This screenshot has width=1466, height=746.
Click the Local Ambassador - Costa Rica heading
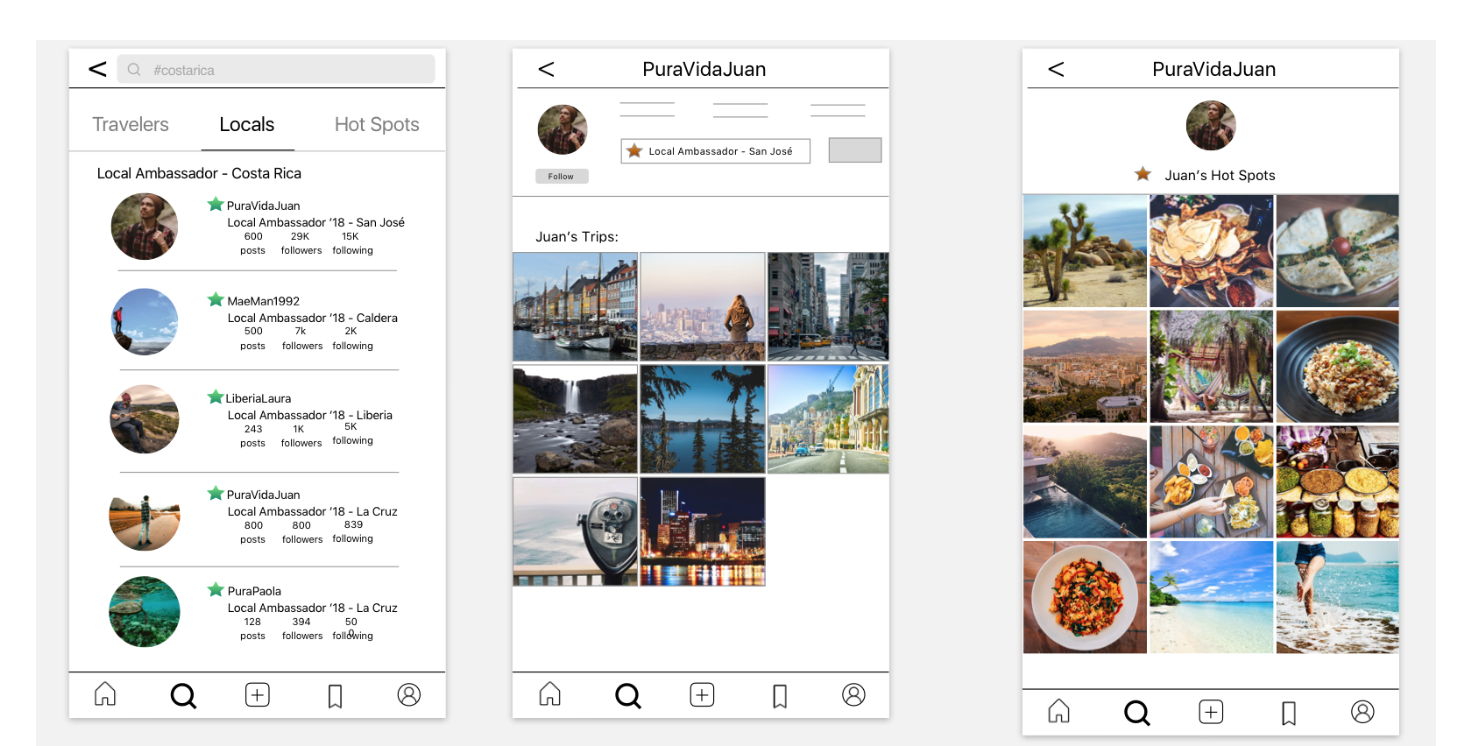pos(199,173)
